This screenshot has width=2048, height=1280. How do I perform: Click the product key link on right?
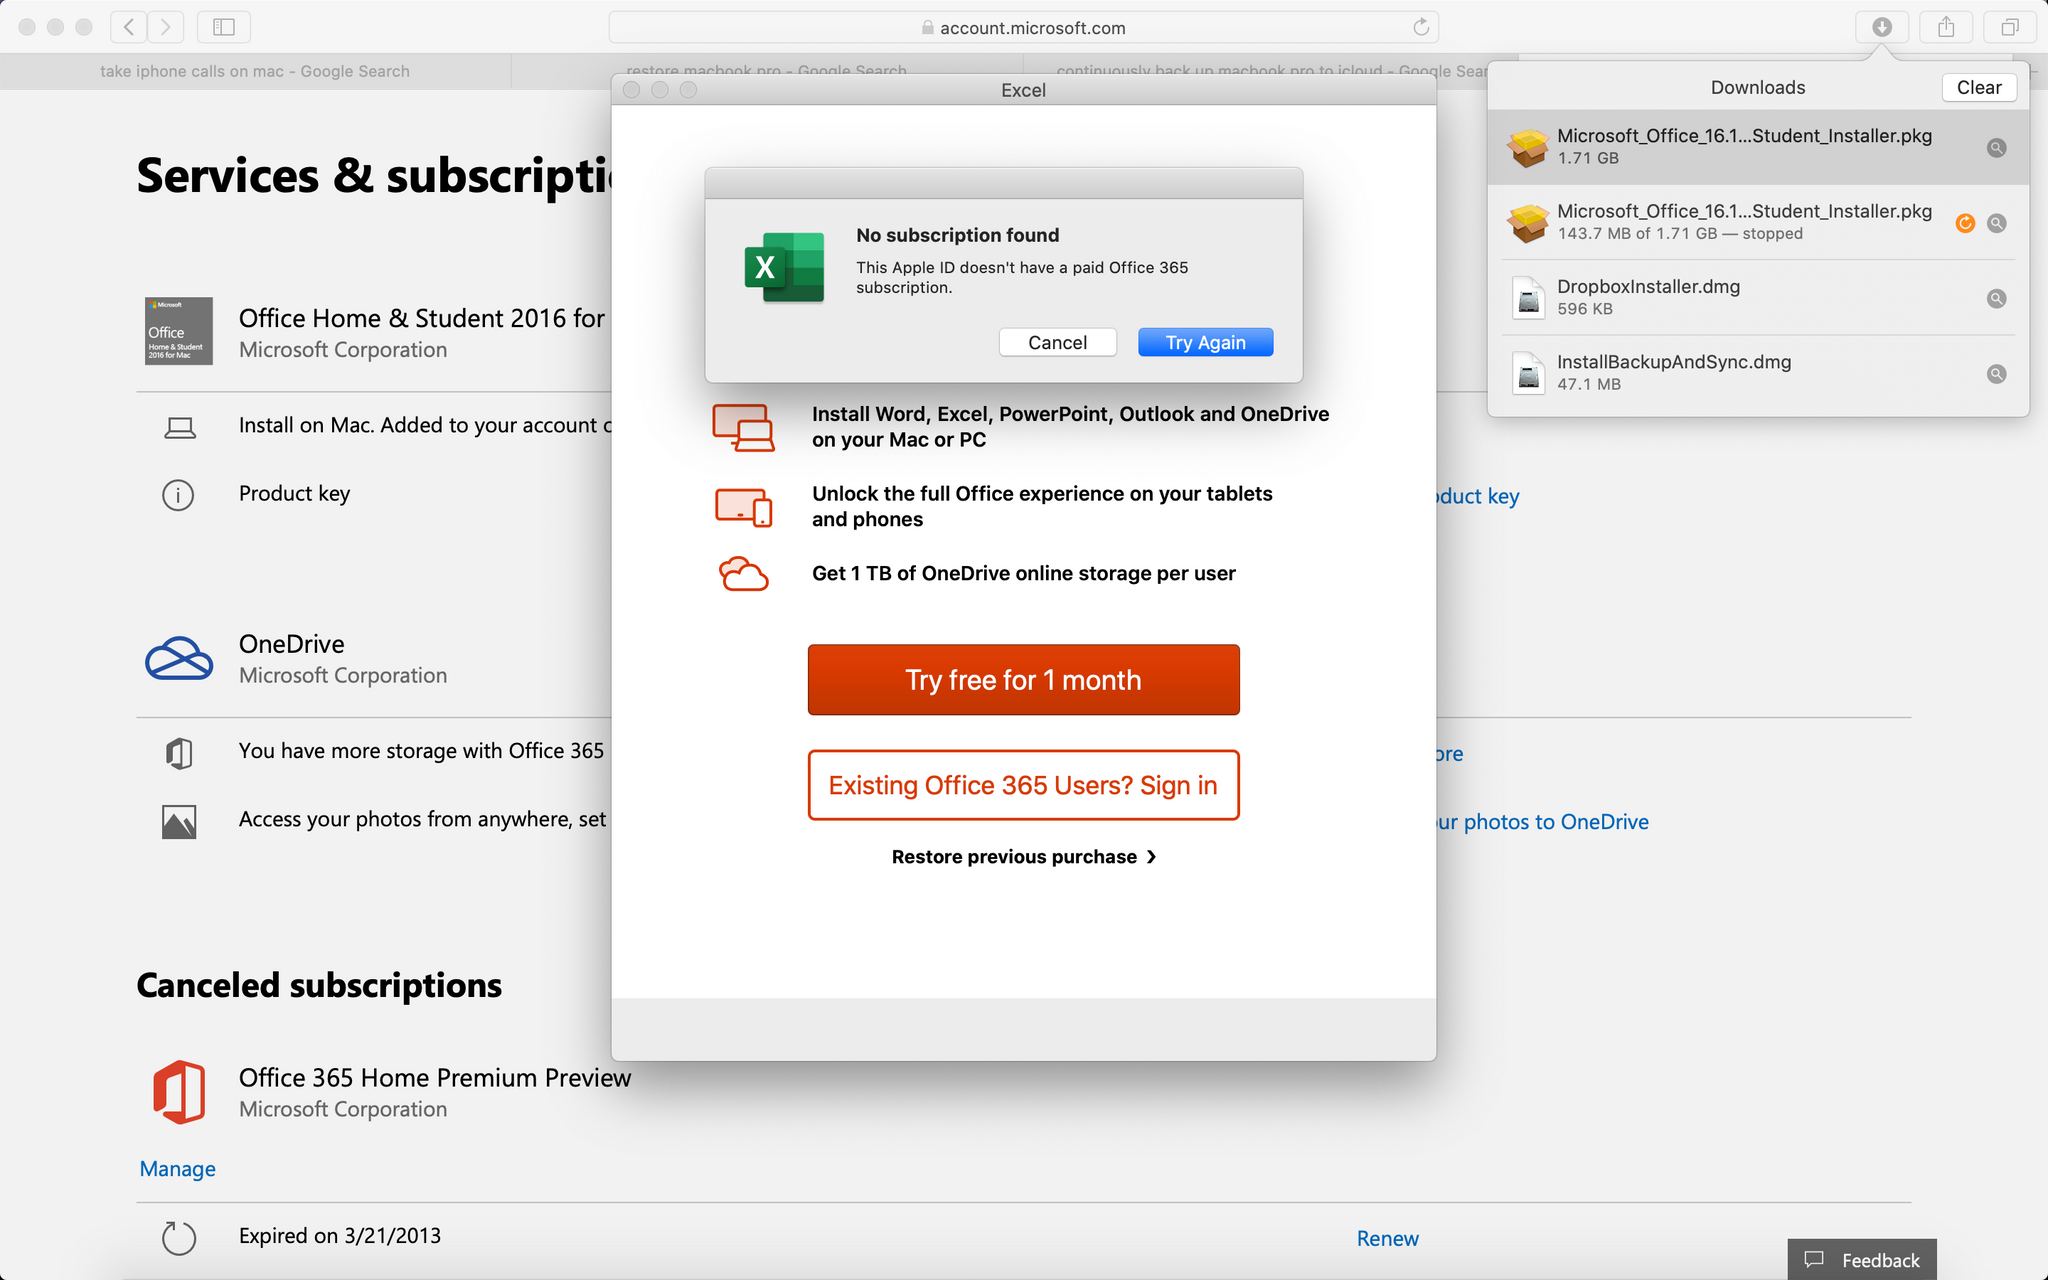[x=1478, y=496]
